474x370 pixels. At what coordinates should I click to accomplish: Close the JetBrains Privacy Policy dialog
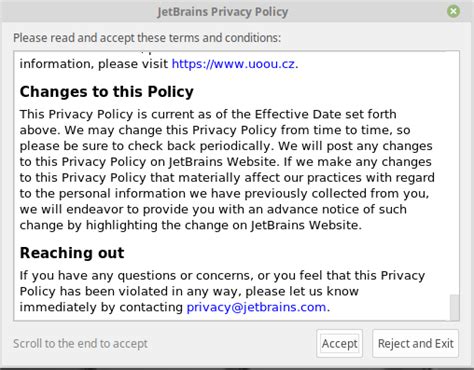click(453, 11)
